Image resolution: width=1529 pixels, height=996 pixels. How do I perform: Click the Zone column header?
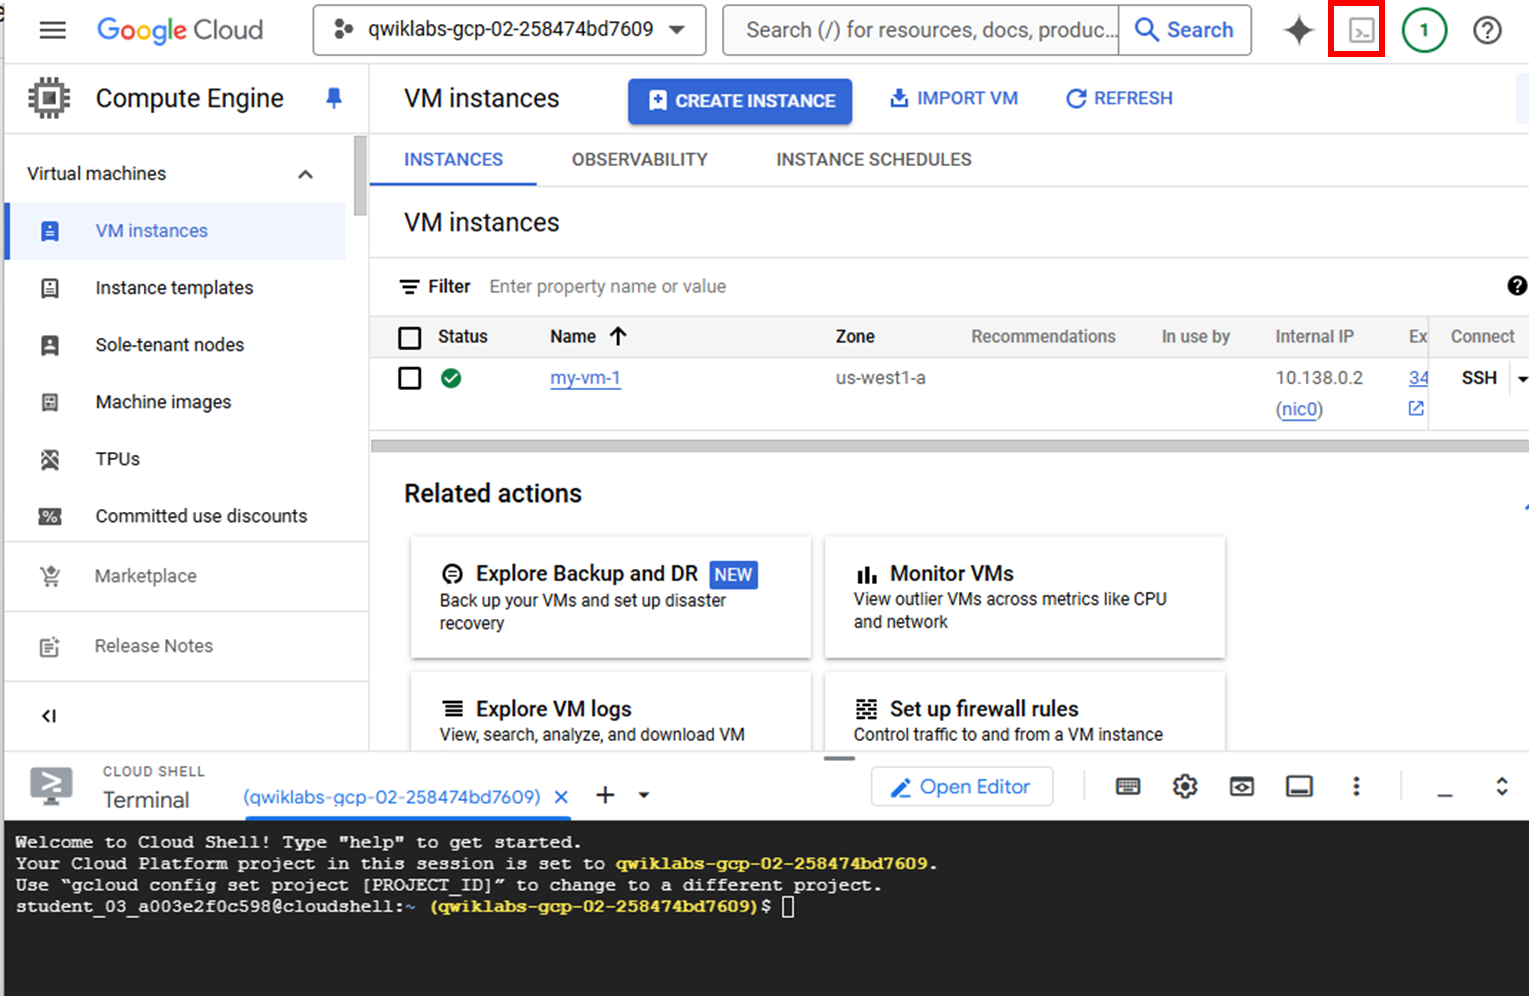[x=855, y=336]
